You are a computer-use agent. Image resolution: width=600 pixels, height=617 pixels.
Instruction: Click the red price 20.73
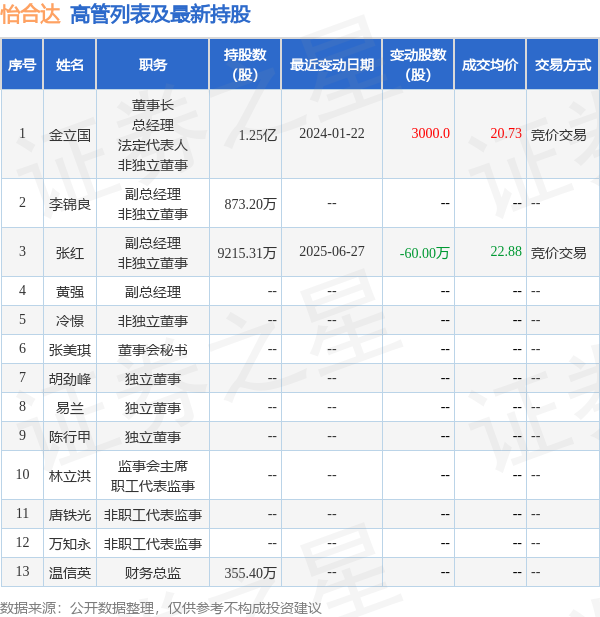coord(506,133)
